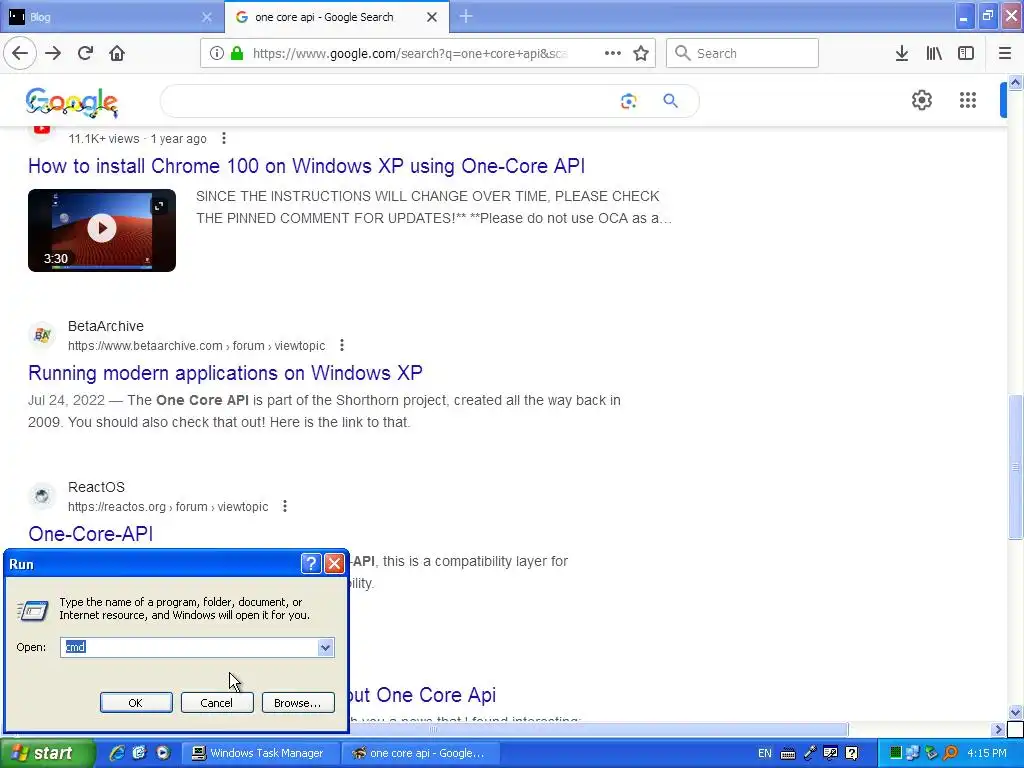Open page actions three-dot menu in address bar
Viewport: 1024px width, 768px height.
click(x=613, y=53)
